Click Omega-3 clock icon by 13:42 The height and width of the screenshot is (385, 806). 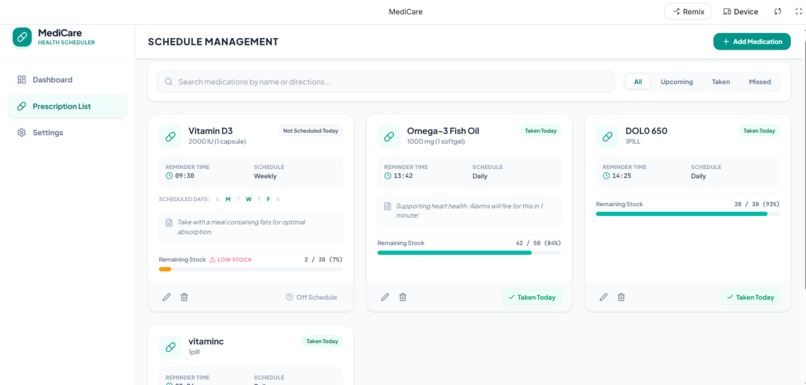coord(388,176)
